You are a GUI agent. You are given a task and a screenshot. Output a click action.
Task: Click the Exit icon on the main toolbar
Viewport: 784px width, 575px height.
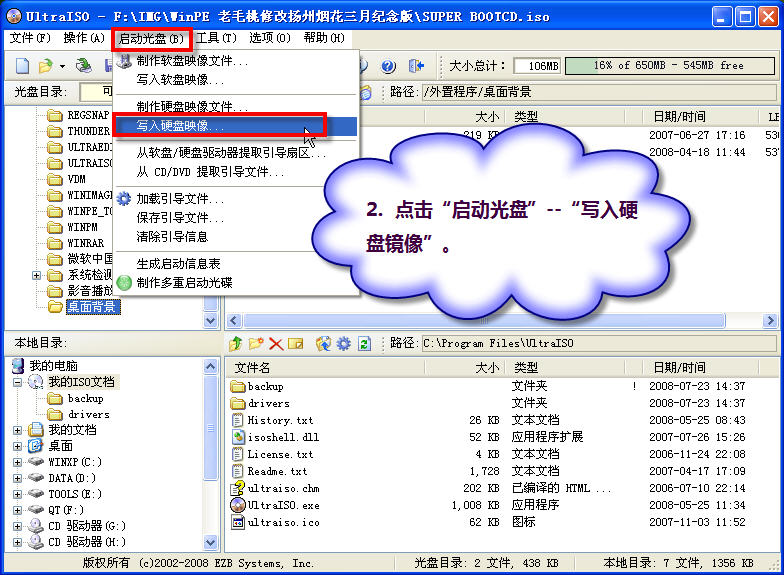(415, 66)
